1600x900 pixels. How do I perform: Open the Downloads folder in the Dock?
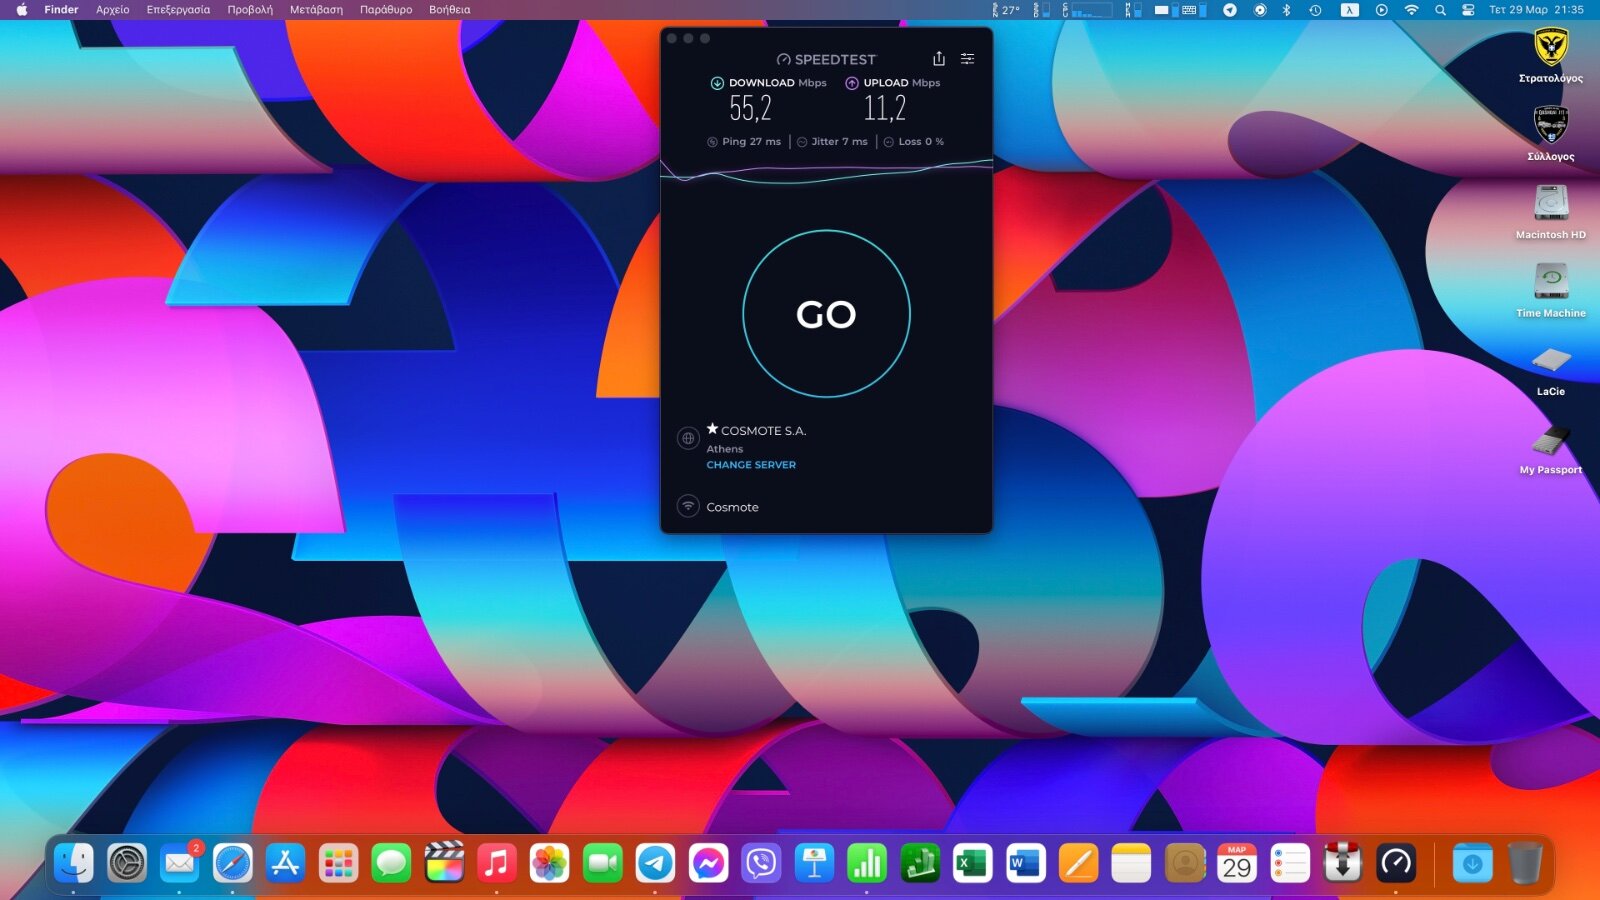point(1472,862)
